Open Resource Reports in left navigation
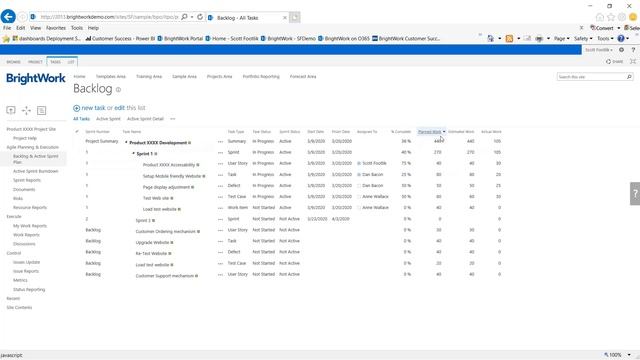The width and height of the screenshot is (640, 360). 30,208
